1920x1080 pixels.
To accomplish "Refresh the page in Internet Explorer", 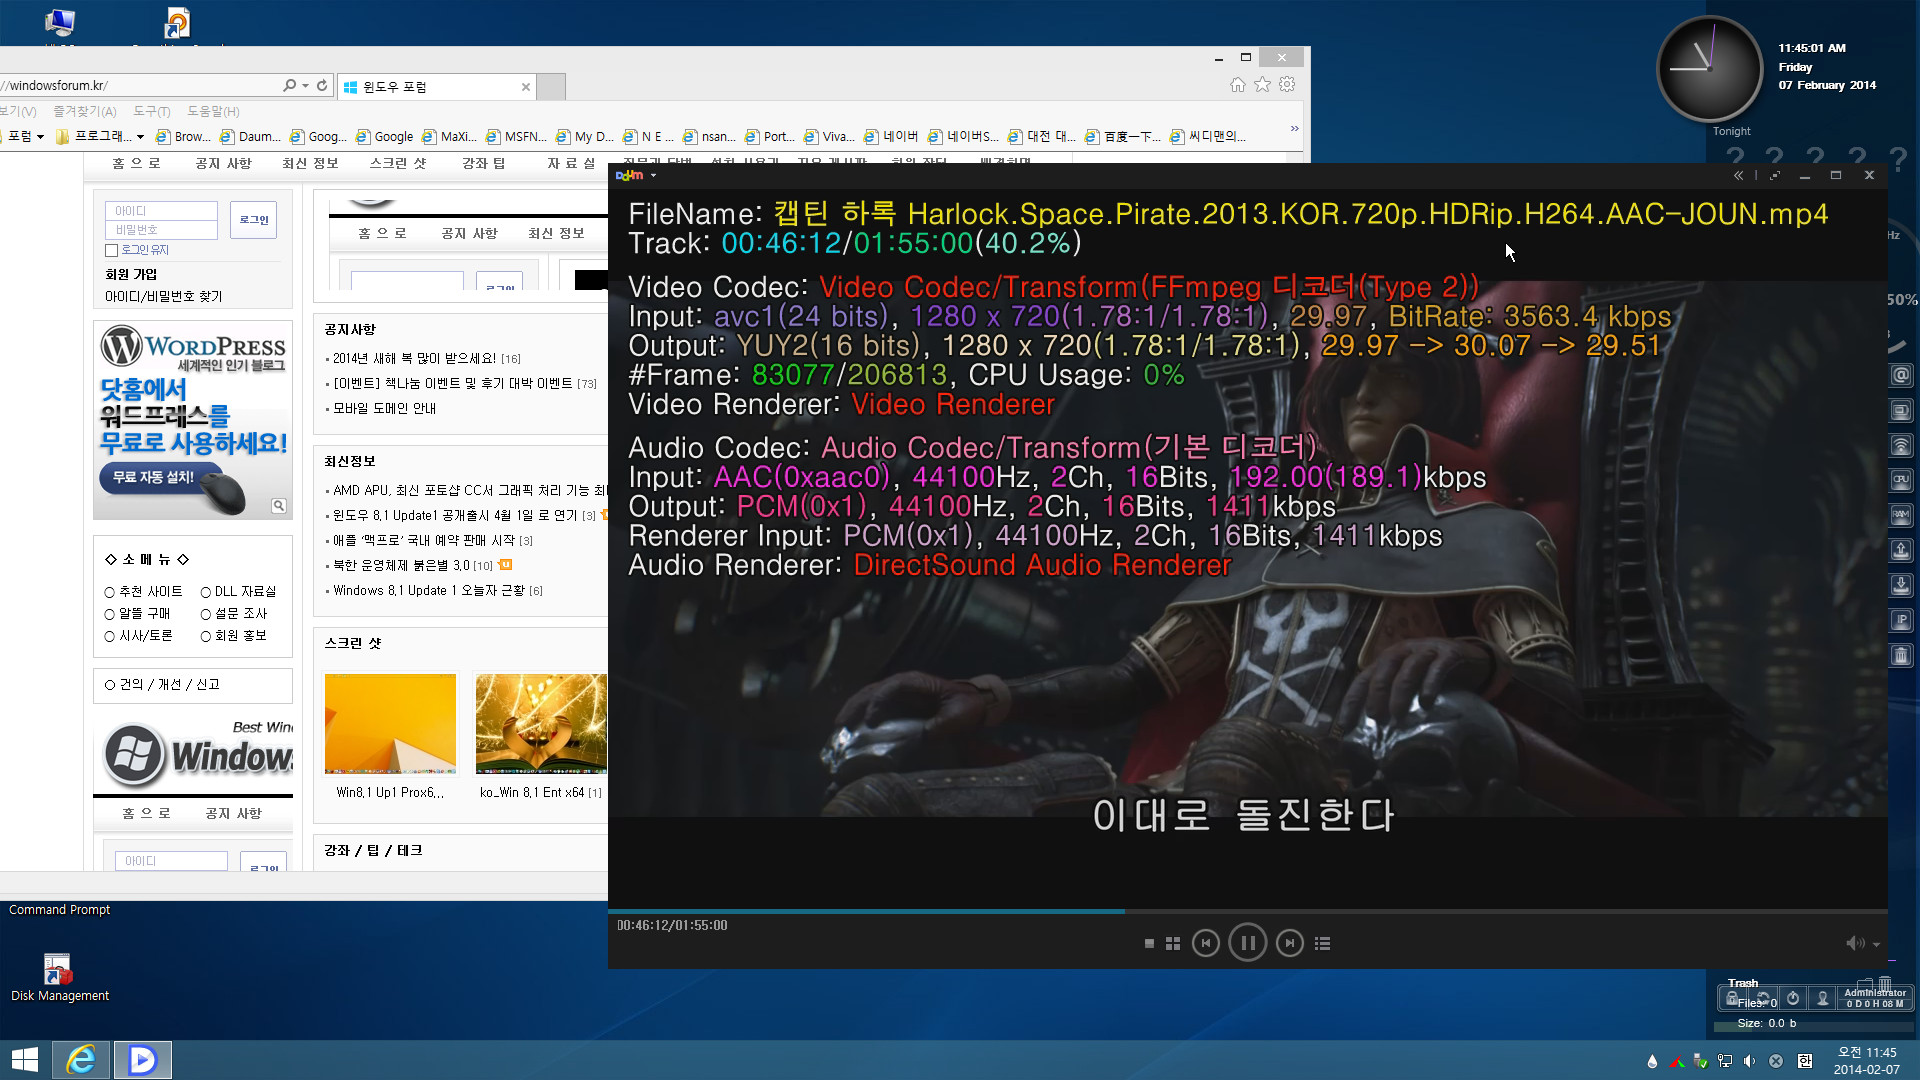I will 322,86.
